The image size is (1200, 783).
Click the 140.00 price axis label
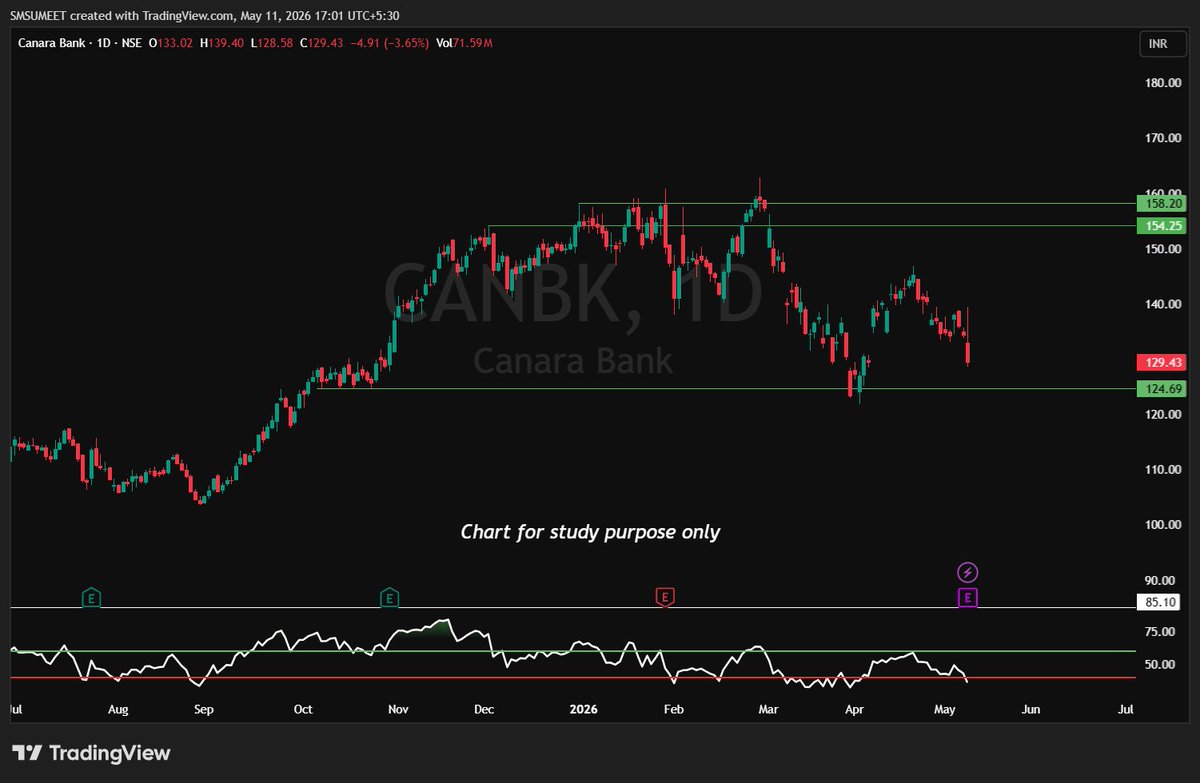click(1162, 304)
